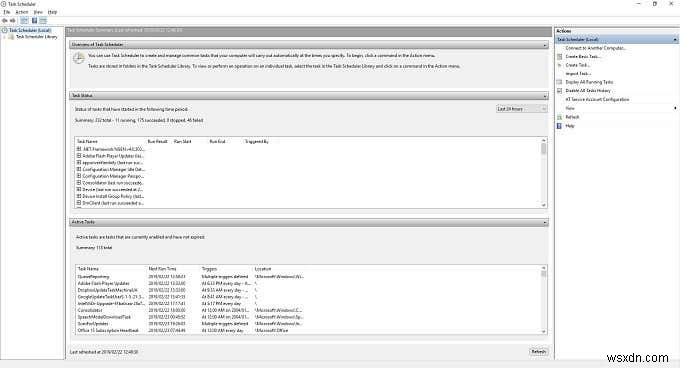Select Consolidator in Active Tasks list
This screenshot has height=368, width=680.
point(90,310)
